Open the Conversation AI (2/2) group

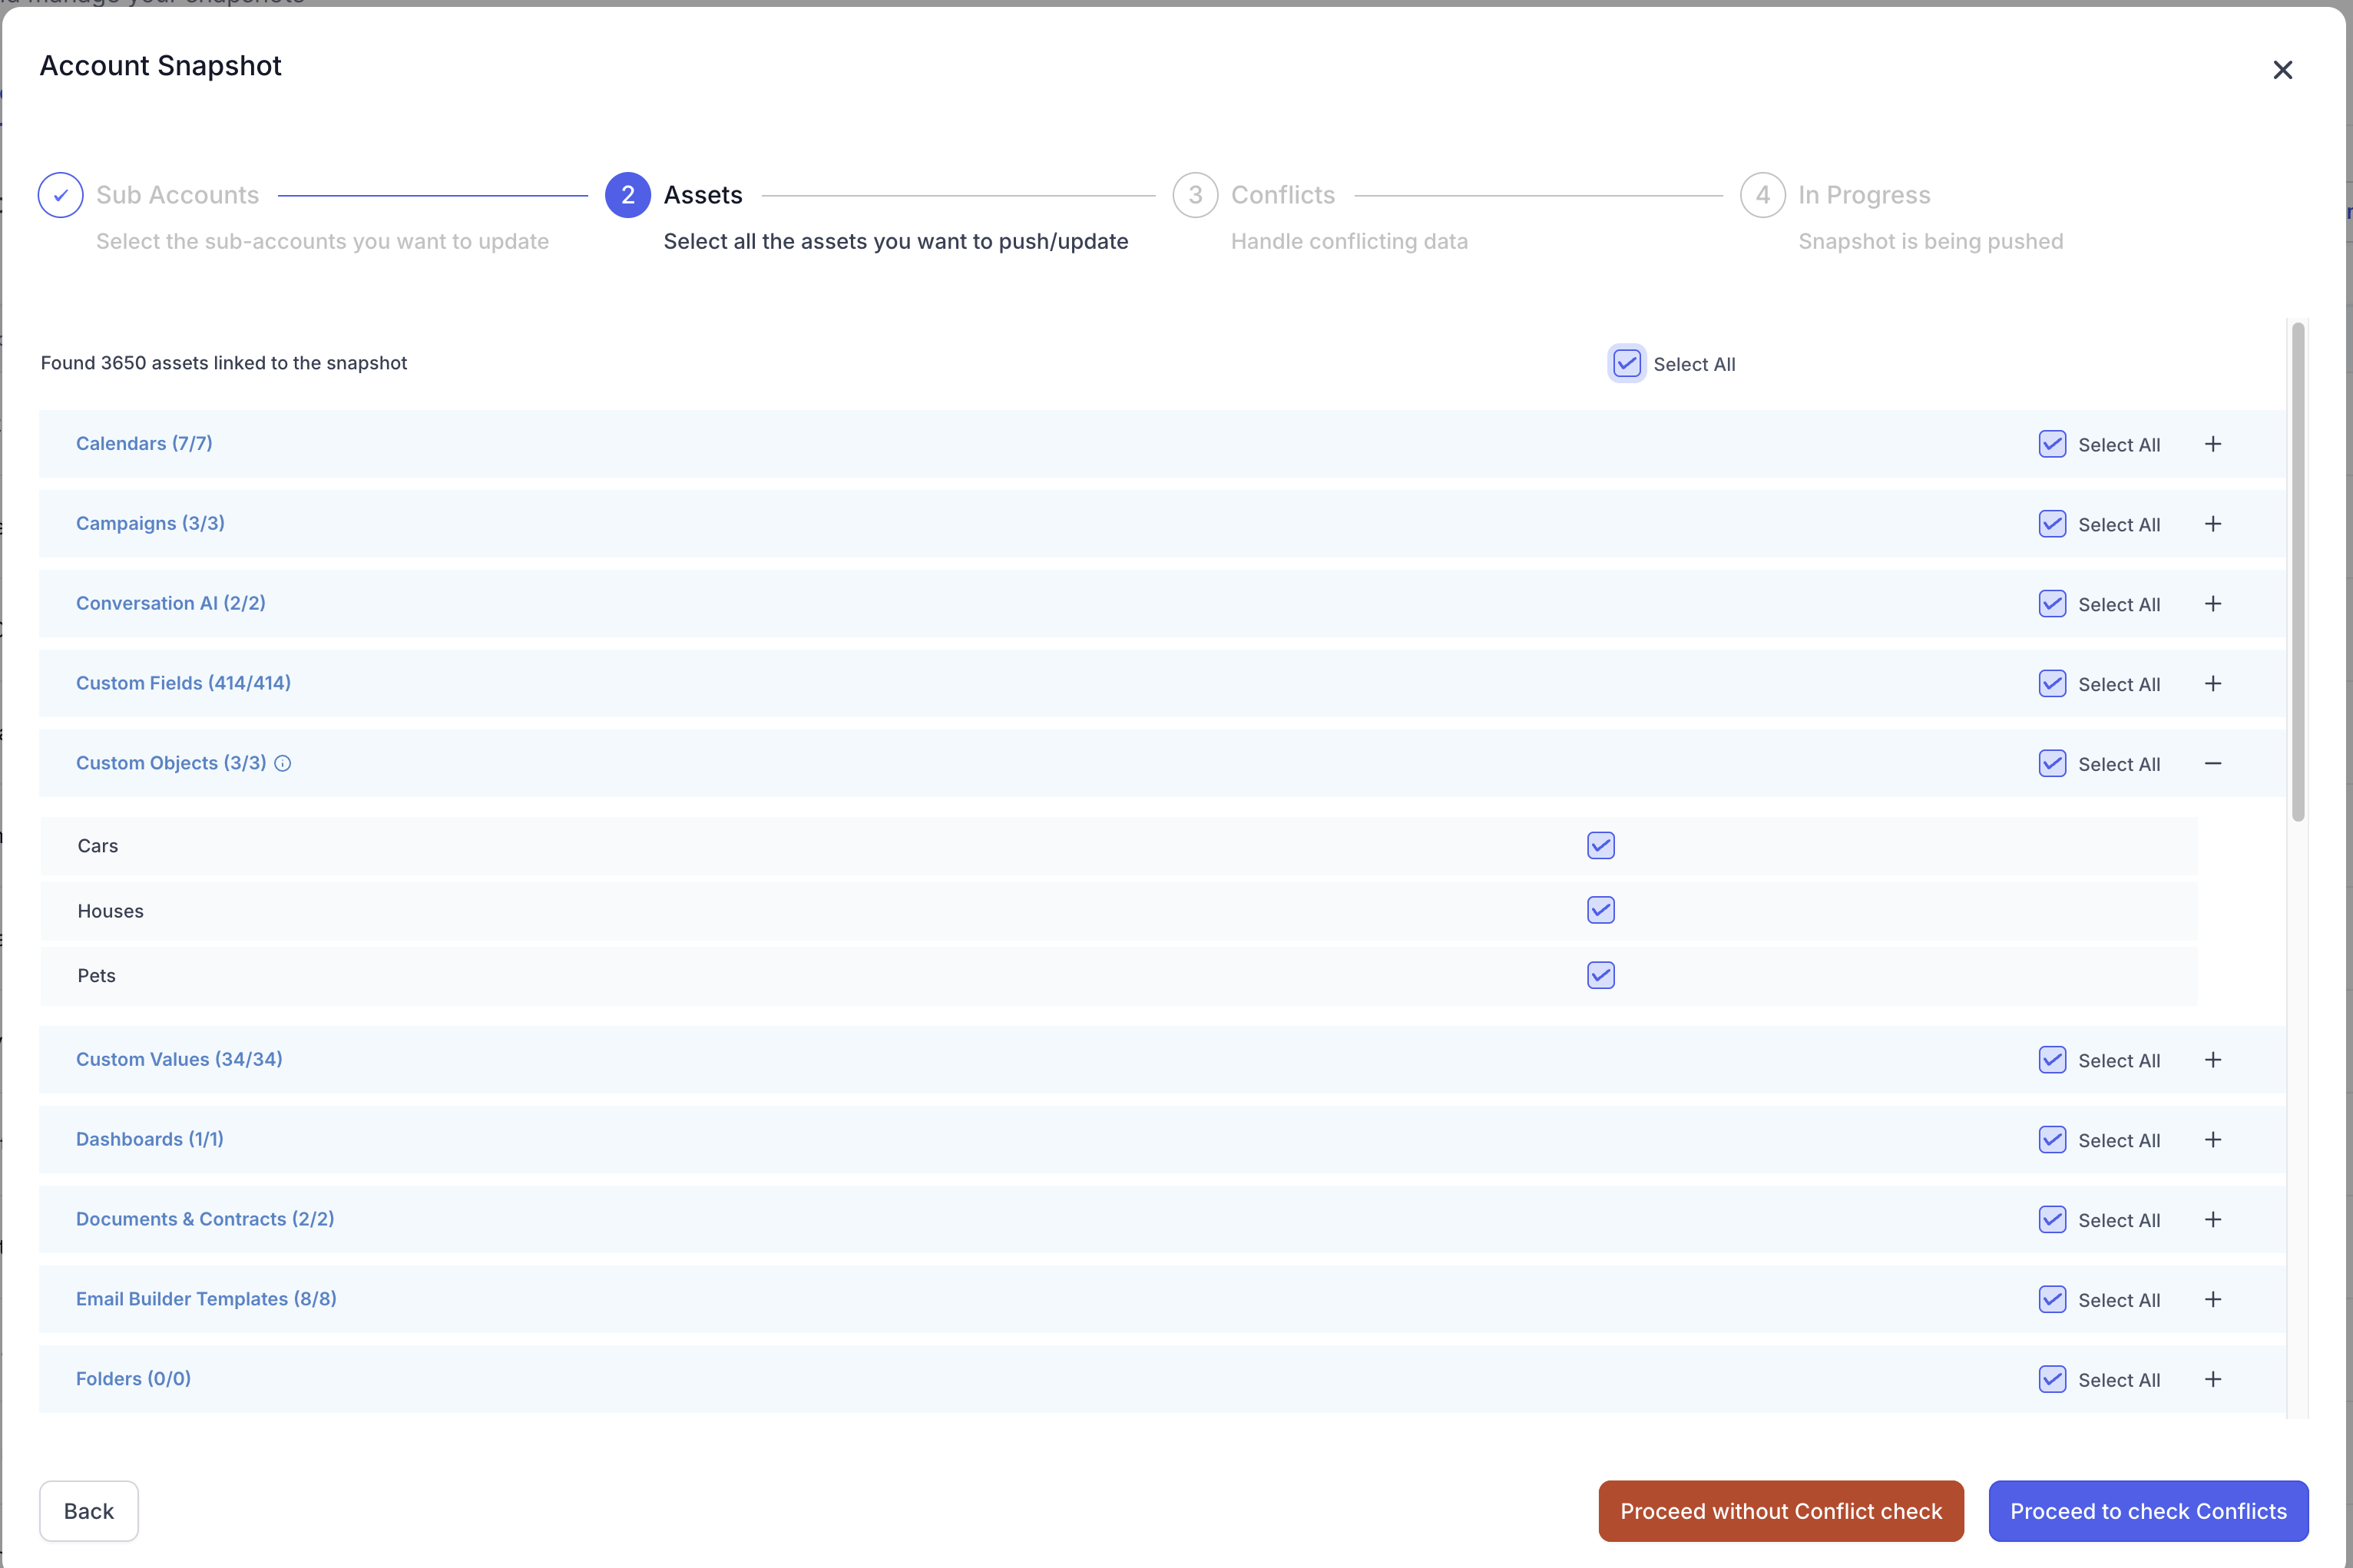point(2213,604)
